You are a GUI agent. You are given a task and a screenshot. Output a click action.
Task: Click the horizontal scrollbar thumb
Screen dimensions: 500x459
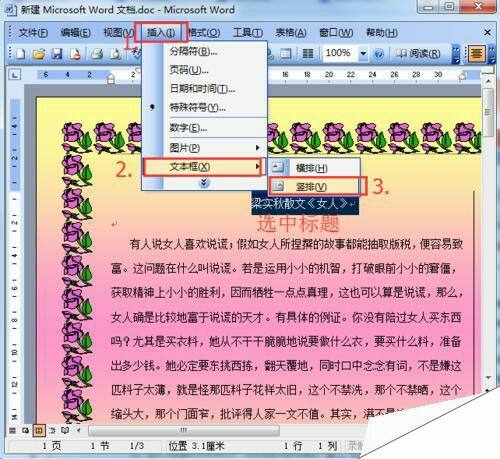(x=184, y=430)
